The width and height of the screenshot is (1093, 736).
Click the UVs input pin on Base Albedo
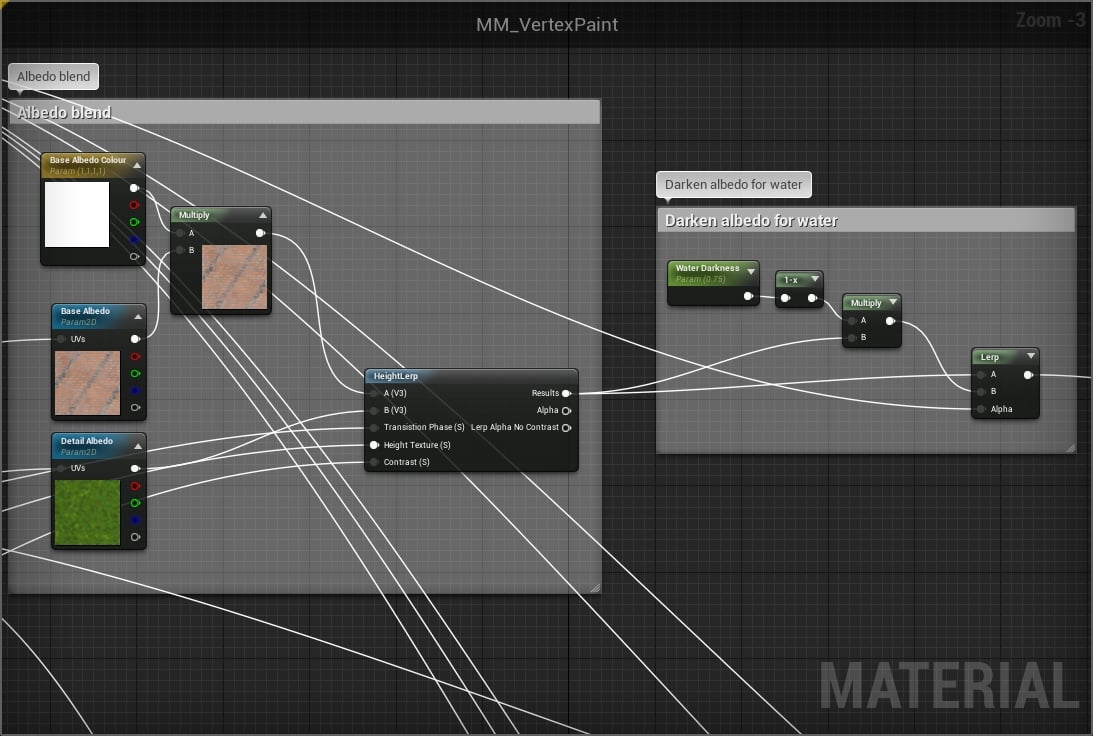point(61,339)
